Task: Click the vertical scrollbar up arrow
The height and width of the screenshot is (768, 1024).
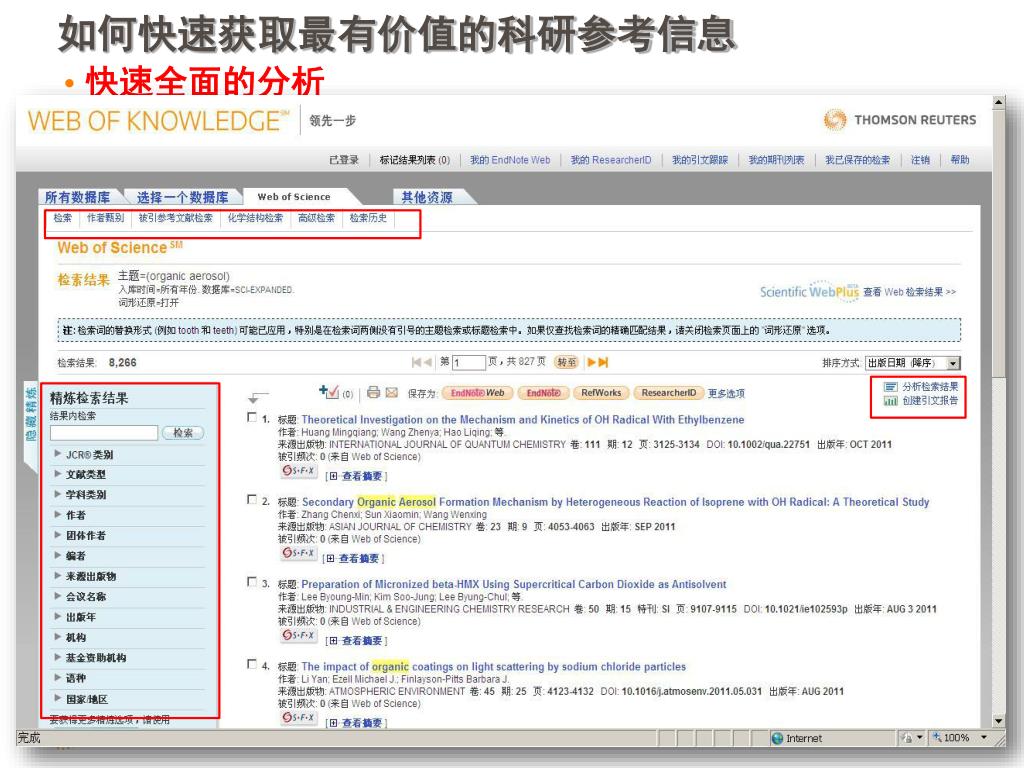Action: [999, 103]
